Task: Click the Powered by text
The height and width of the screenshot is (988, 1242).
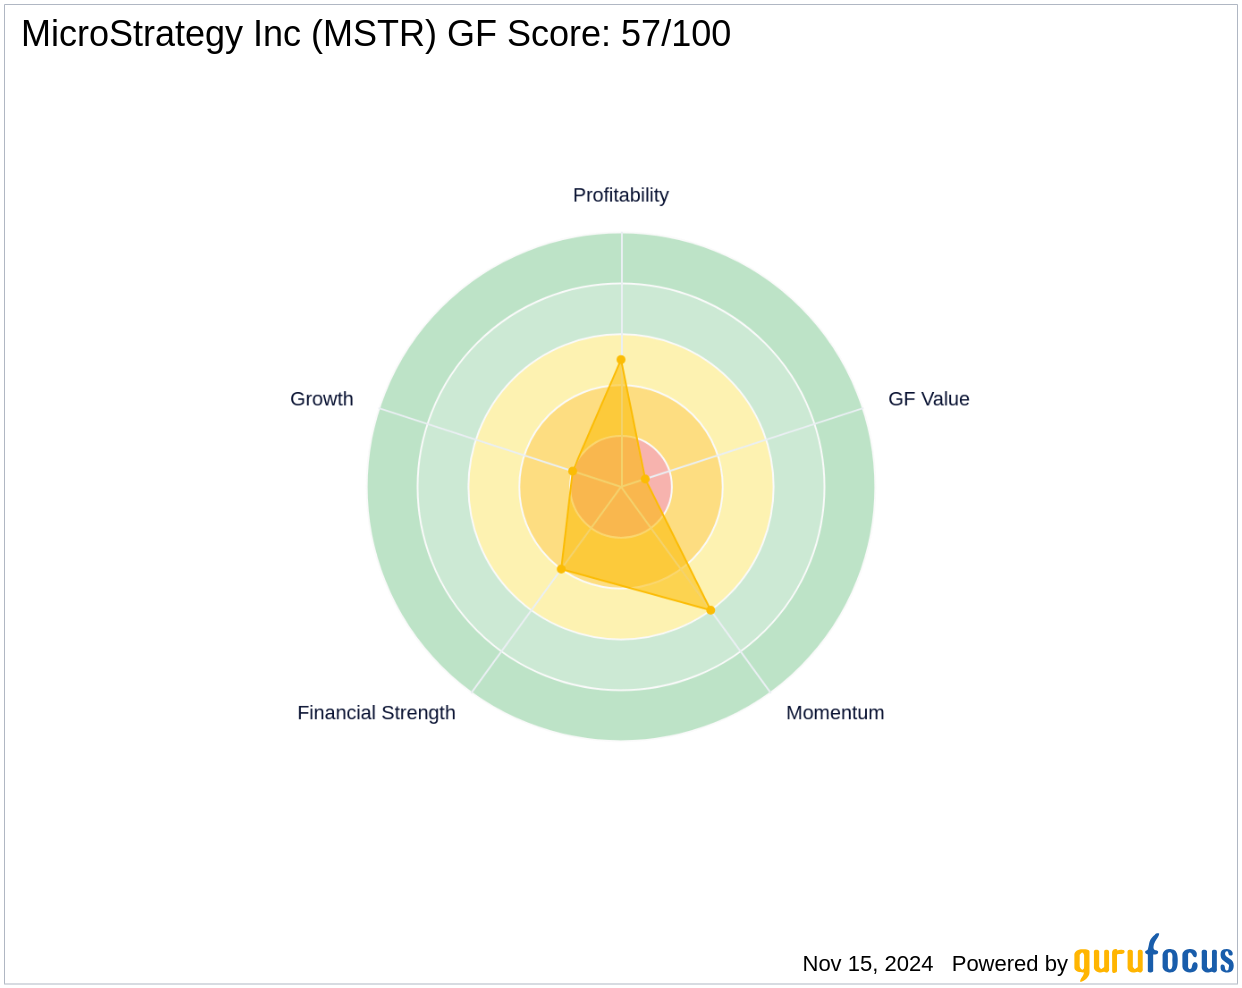Action: (x=1009, y=964)
